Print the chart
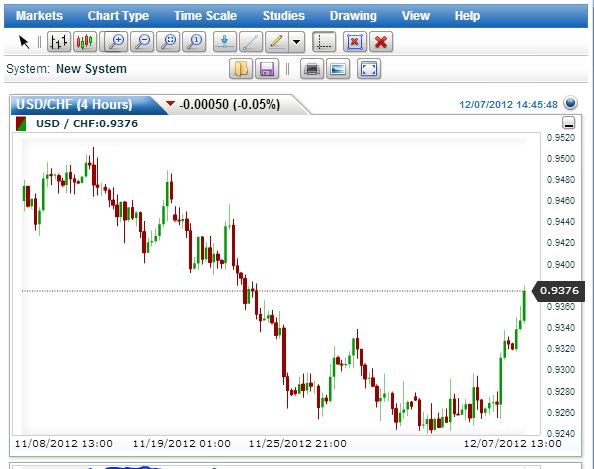The image size is (594, 469). [312, 69]
